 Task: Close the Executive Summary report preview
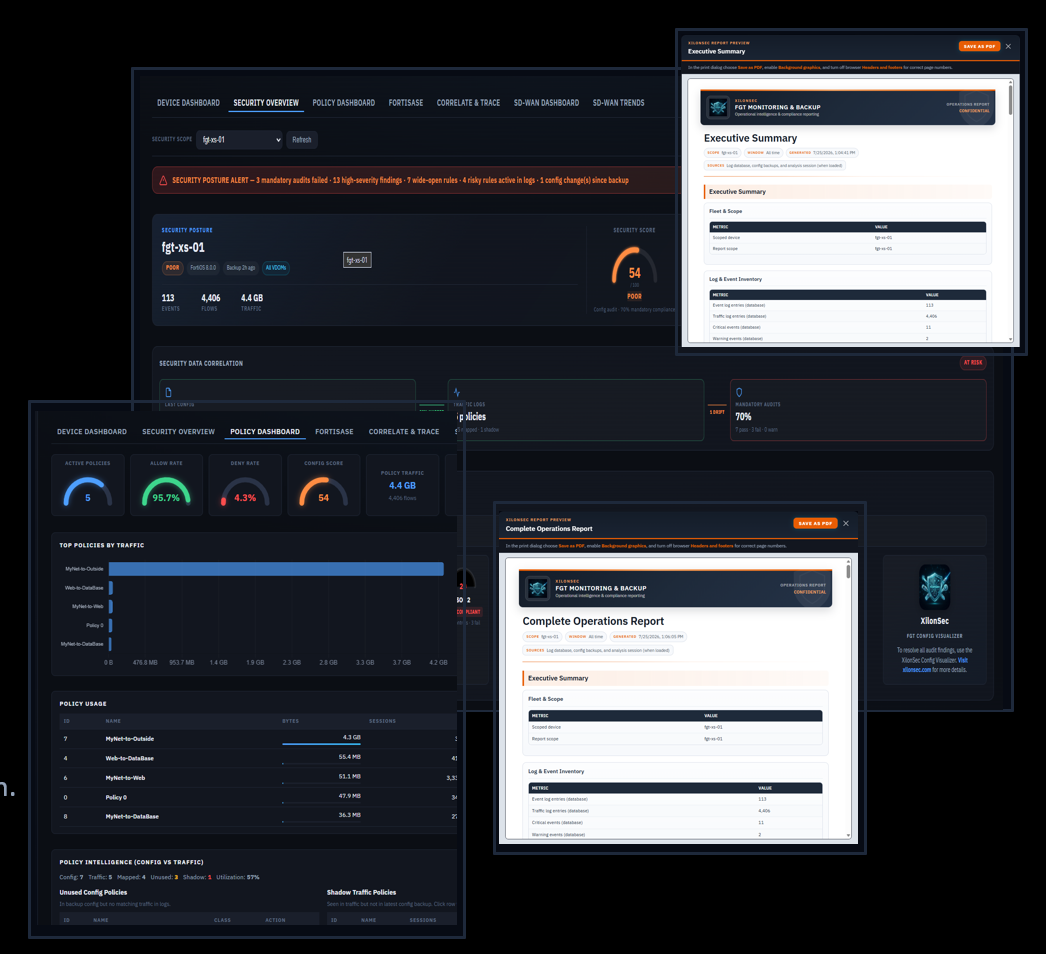click(x=1008, y=46)
